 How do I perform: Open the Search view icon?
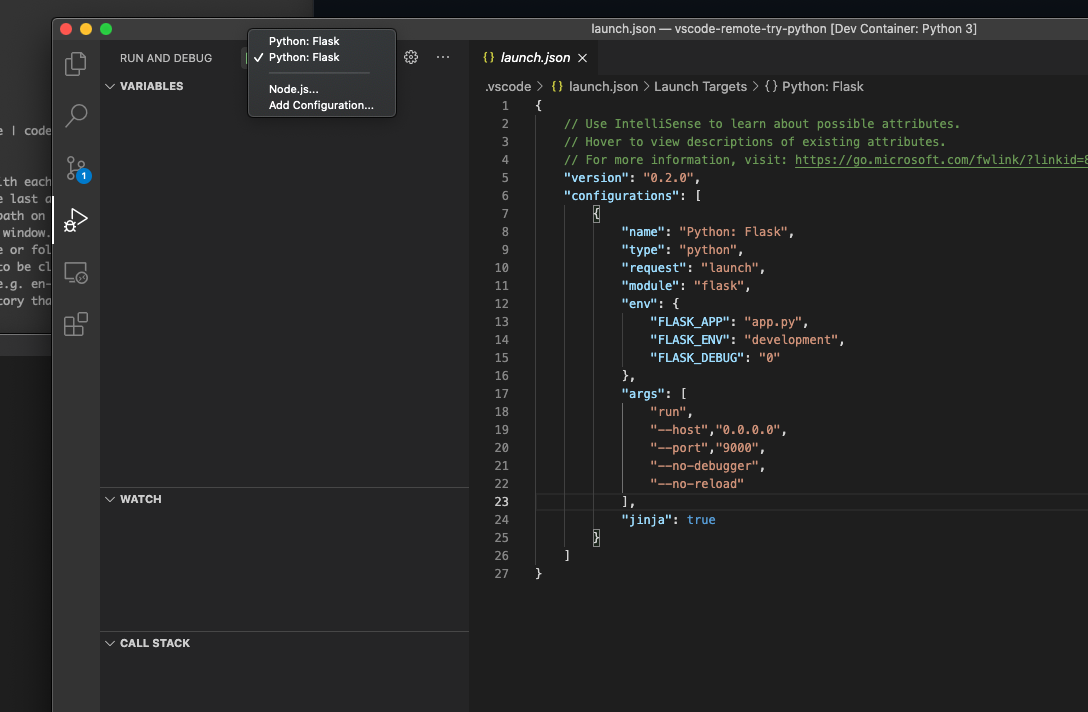pos(76,116)
